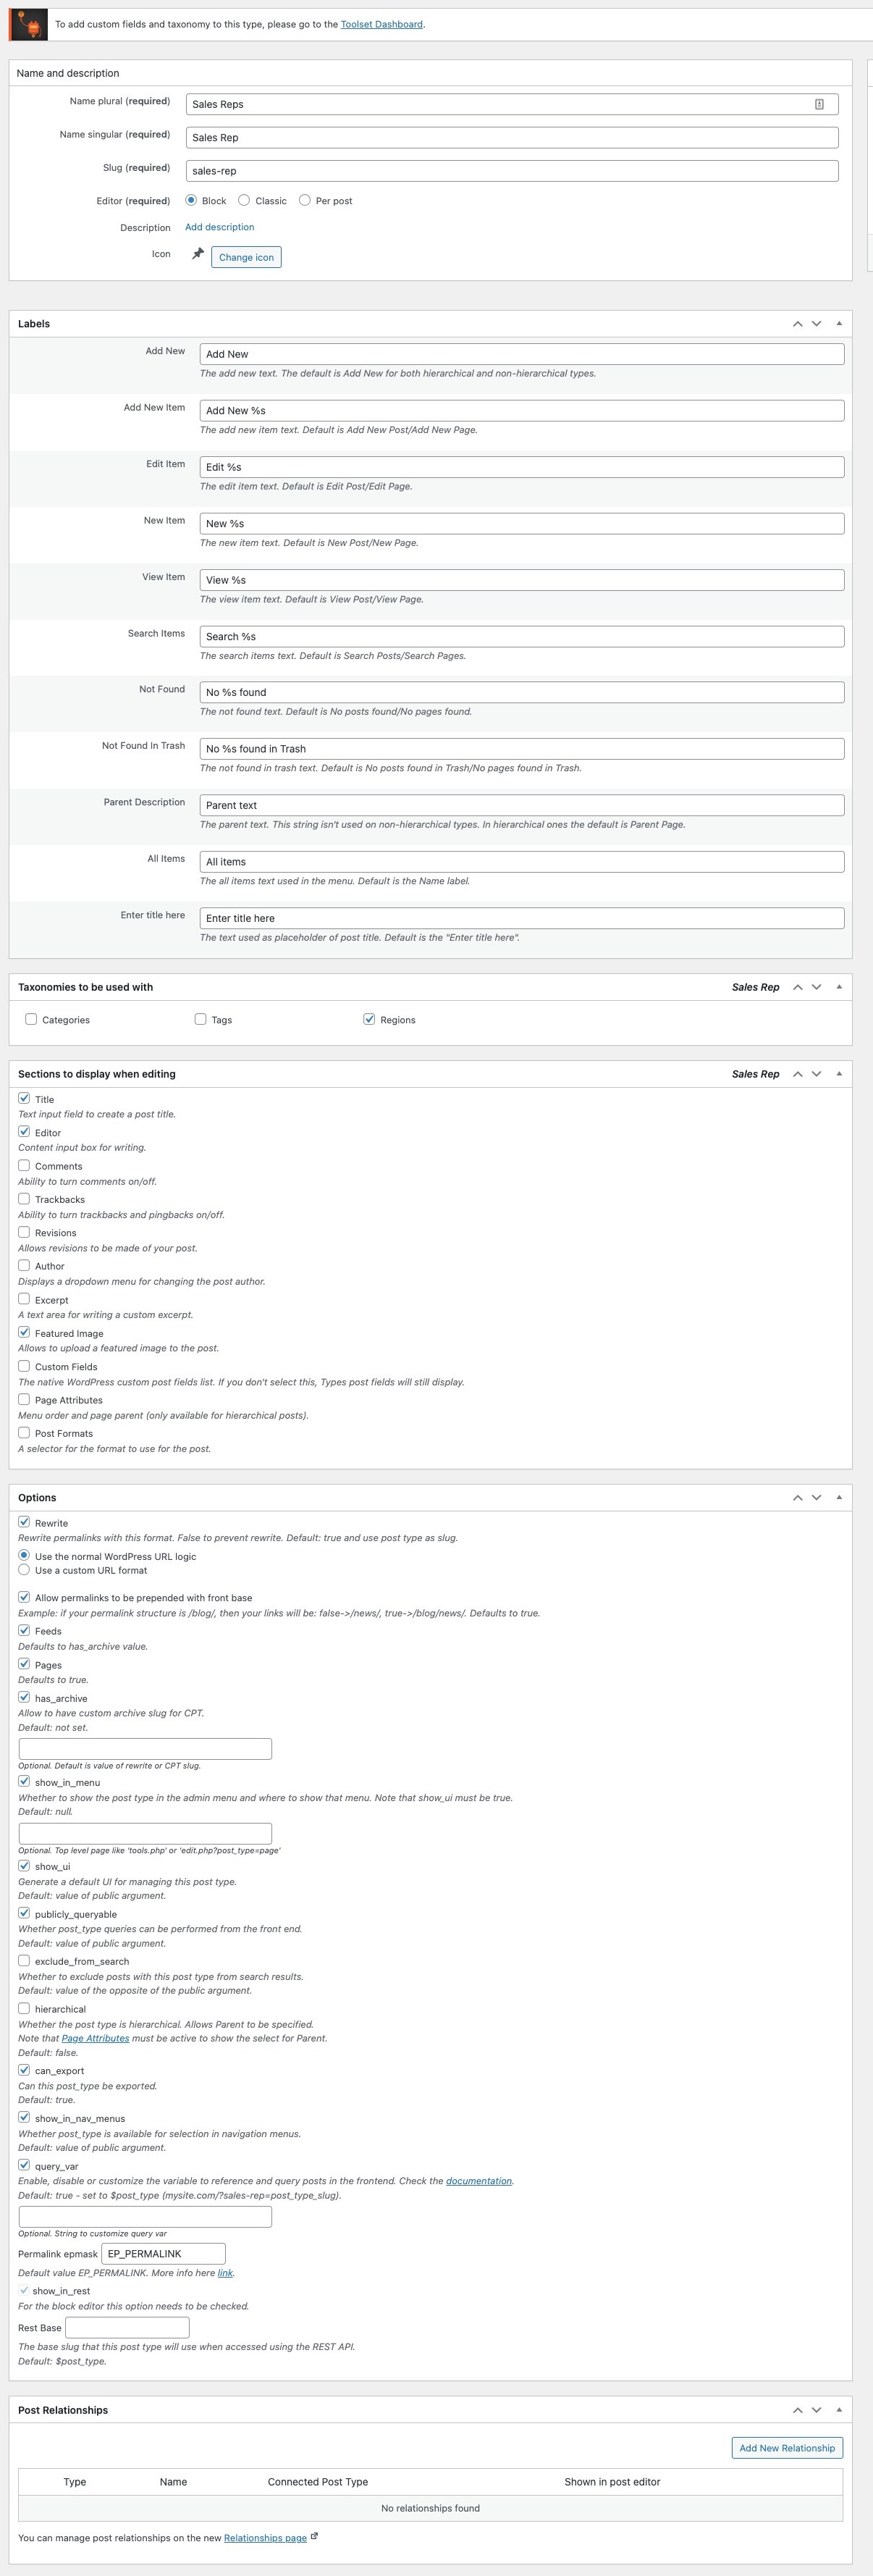Click Add description link
This screenshot has width=873, height=2576.
click(220, 227)
